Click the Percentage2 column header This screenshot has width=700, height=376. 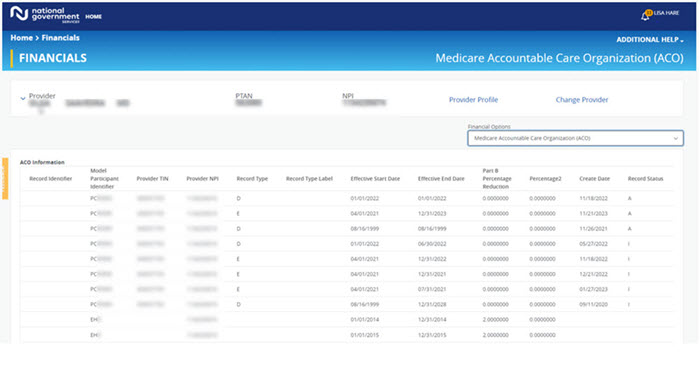[545, 179]
